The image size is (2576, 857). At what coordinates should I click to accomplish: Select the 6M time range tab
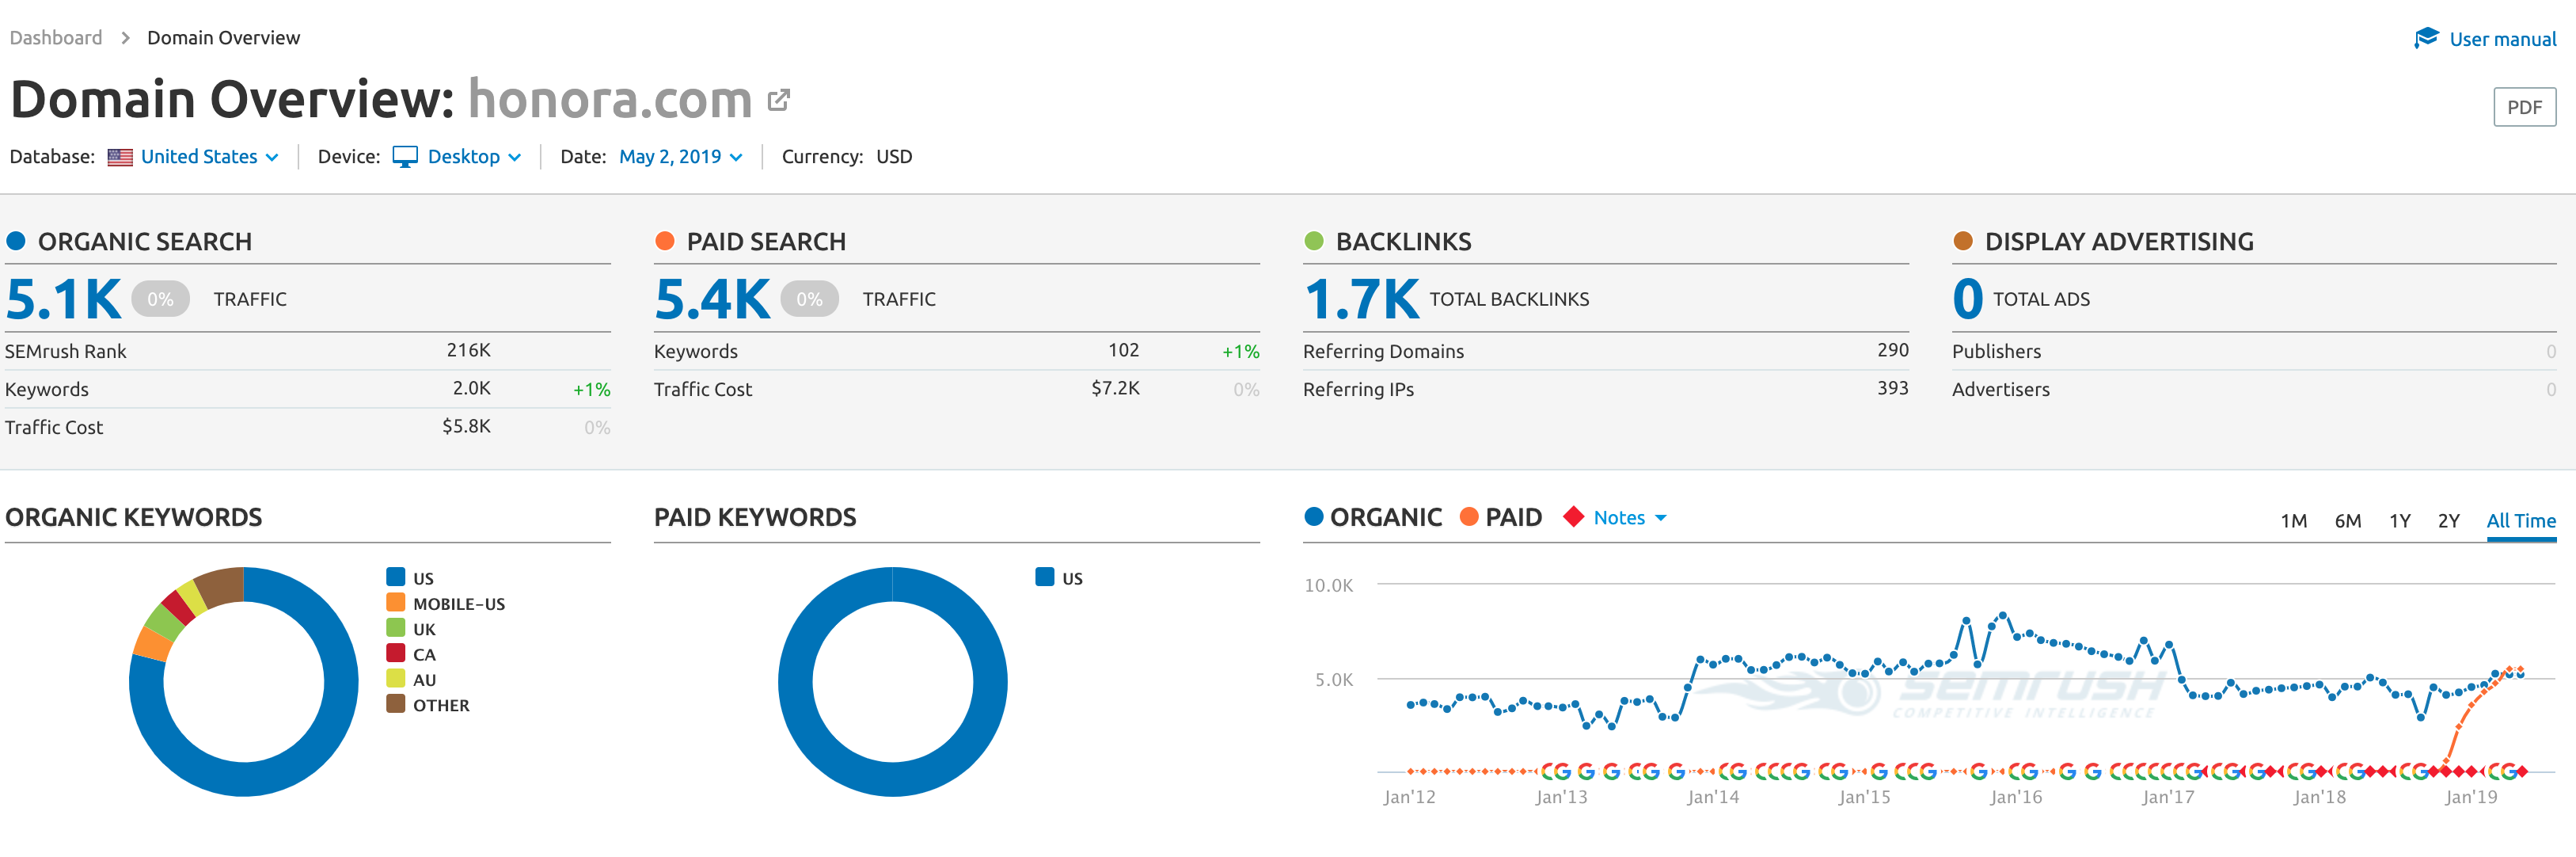click(2347, 521)
